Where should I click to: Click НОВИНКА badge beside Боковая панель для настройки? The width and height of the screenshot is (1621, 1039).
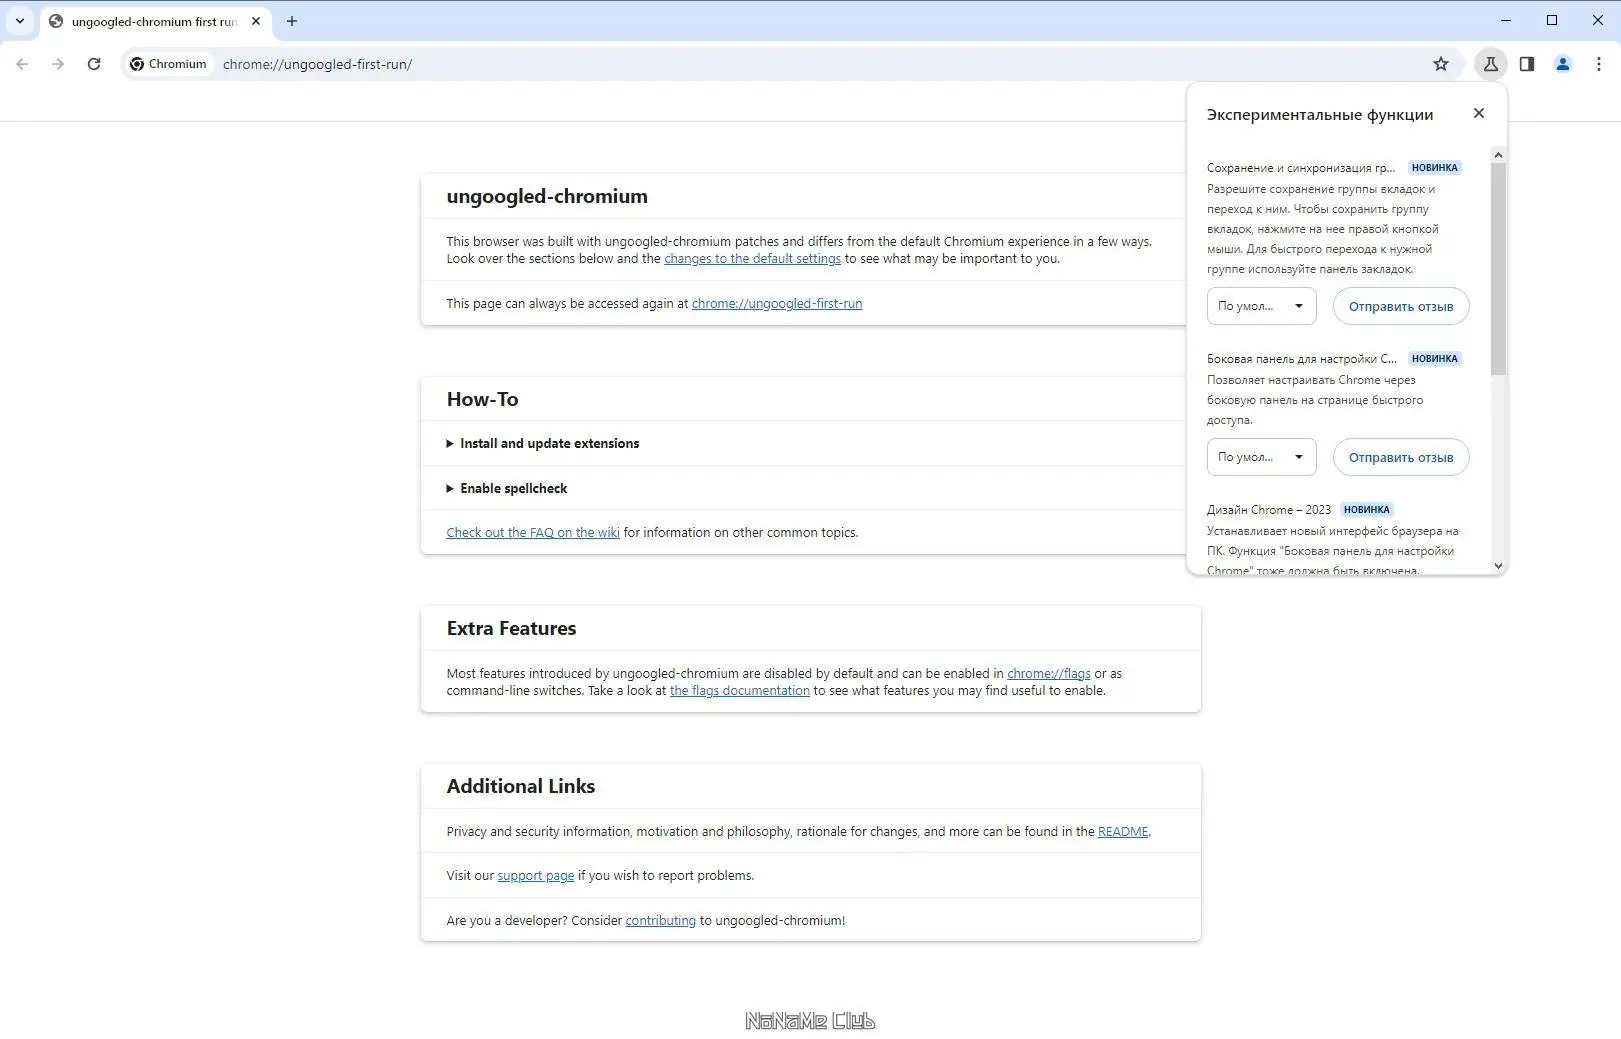tap(1435, 358)
